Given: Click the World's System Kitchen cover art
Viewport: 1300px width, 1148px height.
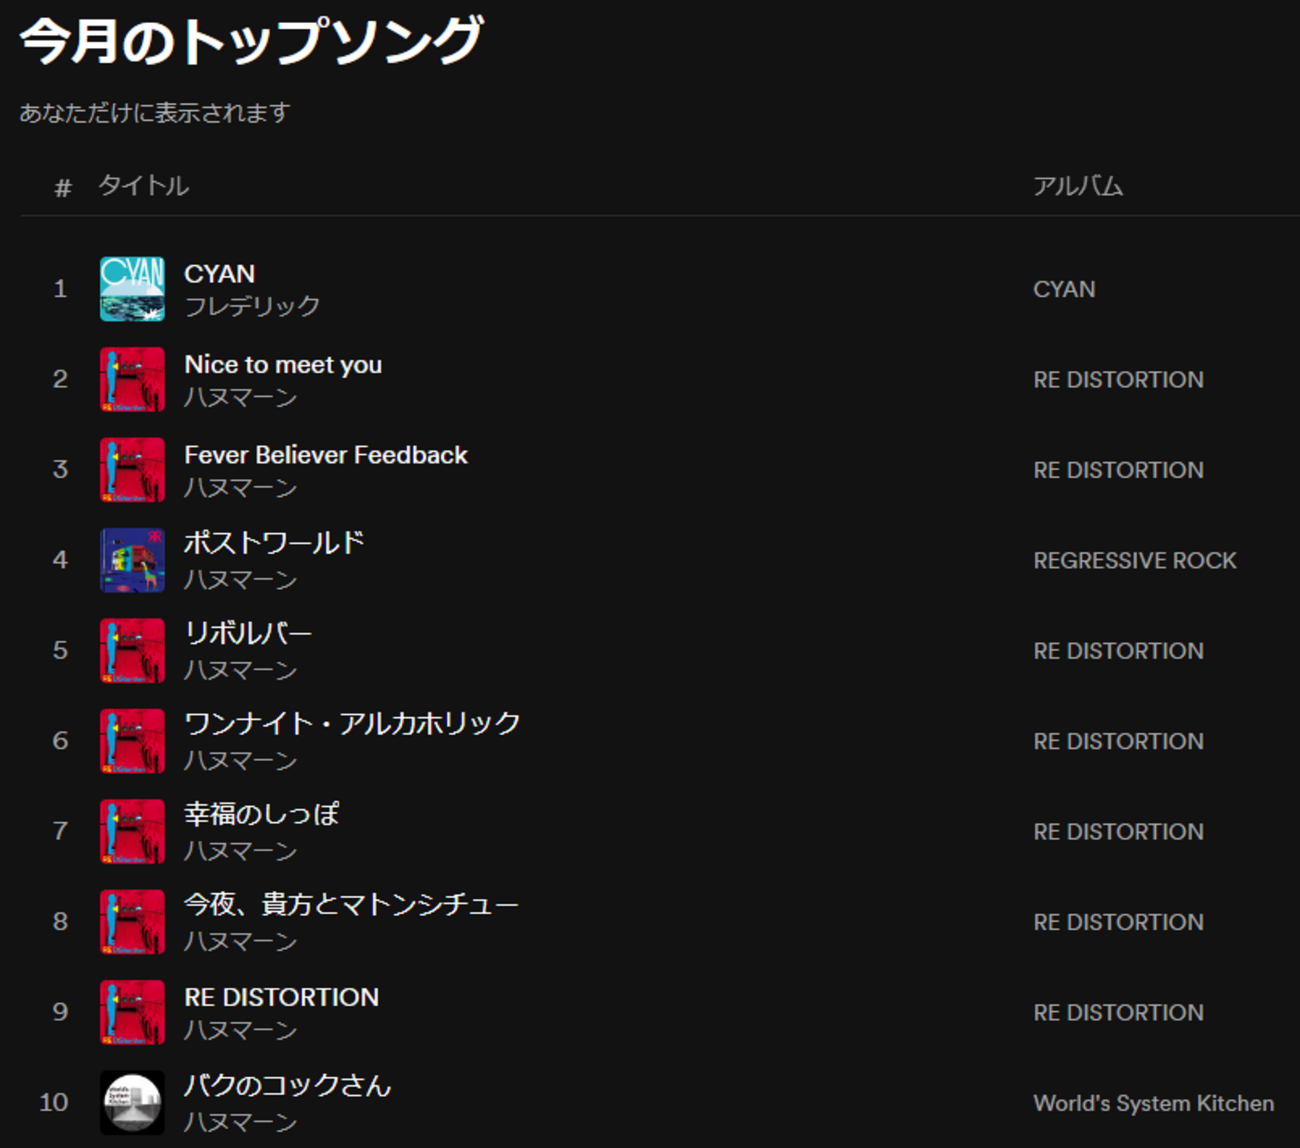Looking at the screenshot, I should click(131, 1102).
